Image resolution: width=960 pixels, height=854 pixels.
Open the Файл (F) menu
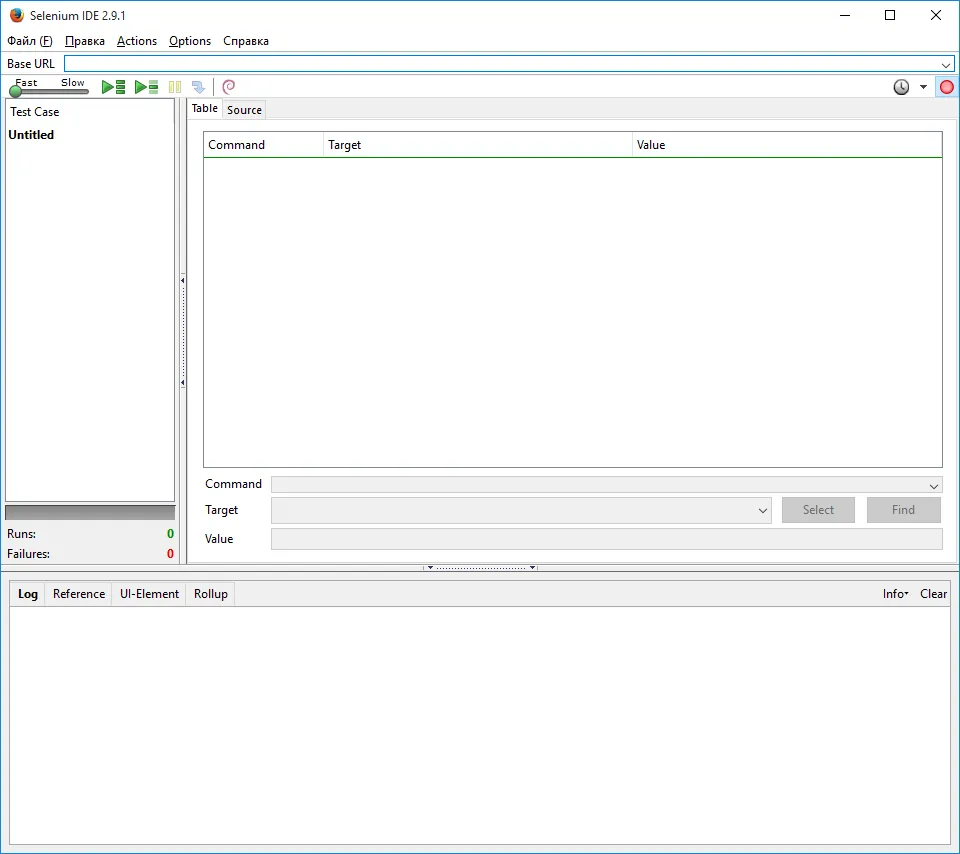click(30, 41)
